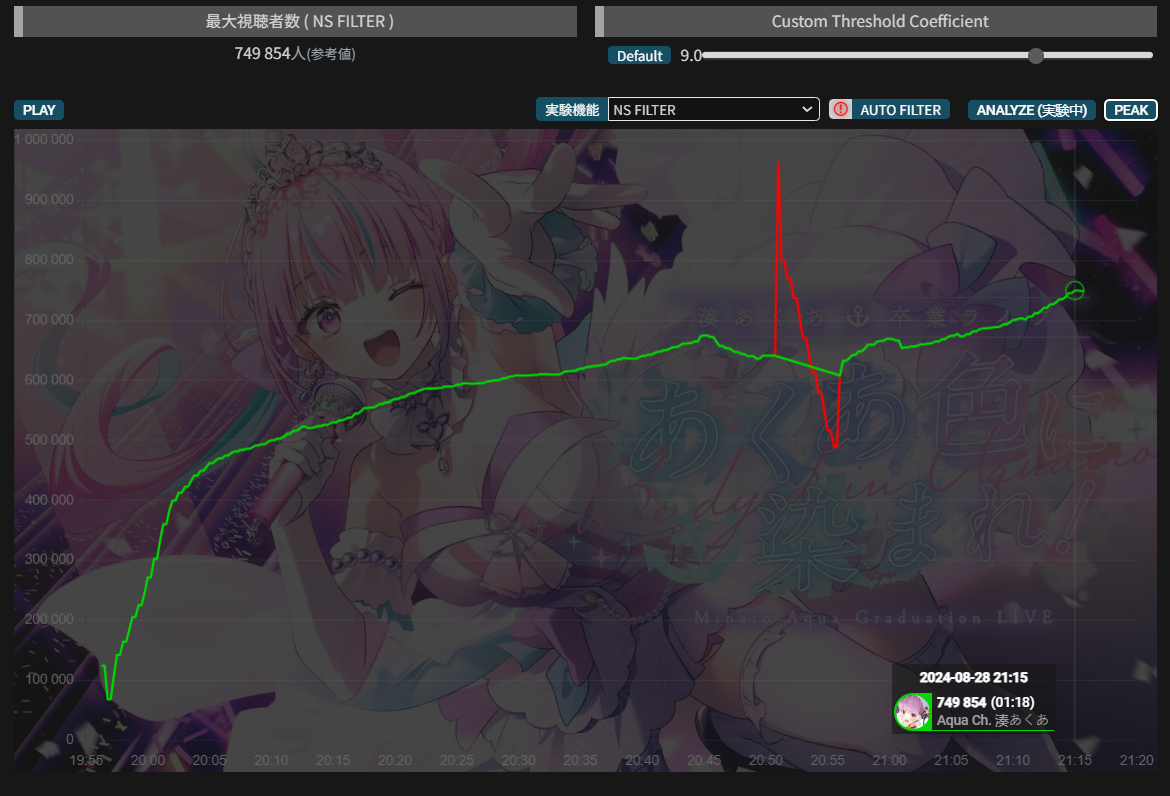The height and width of the screenshot is (796, 1170).
Task: Click the 9.0 threshold value
Action: [x=690, y=56]
